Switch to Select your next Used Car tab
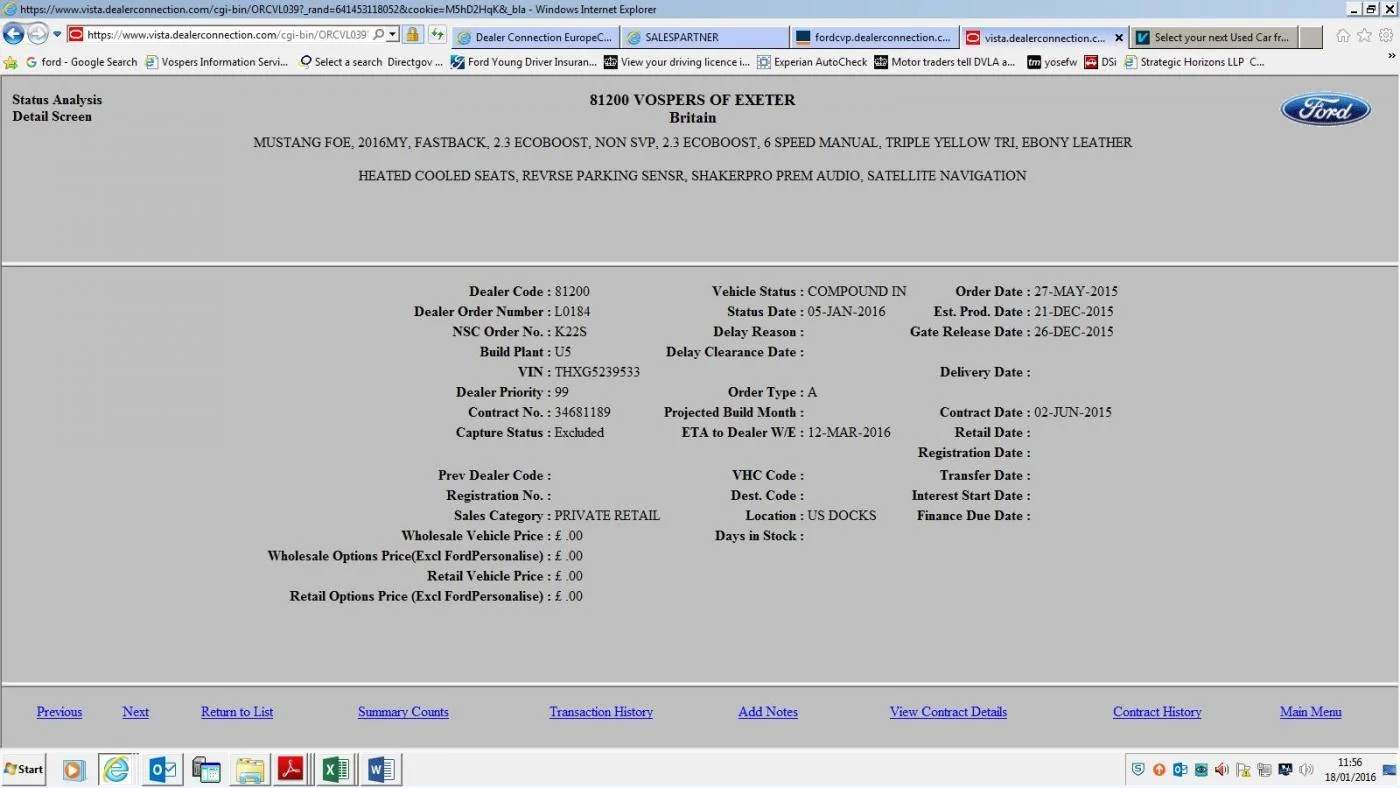Viewport: 1400px width, 788px height. (1215, 37)
